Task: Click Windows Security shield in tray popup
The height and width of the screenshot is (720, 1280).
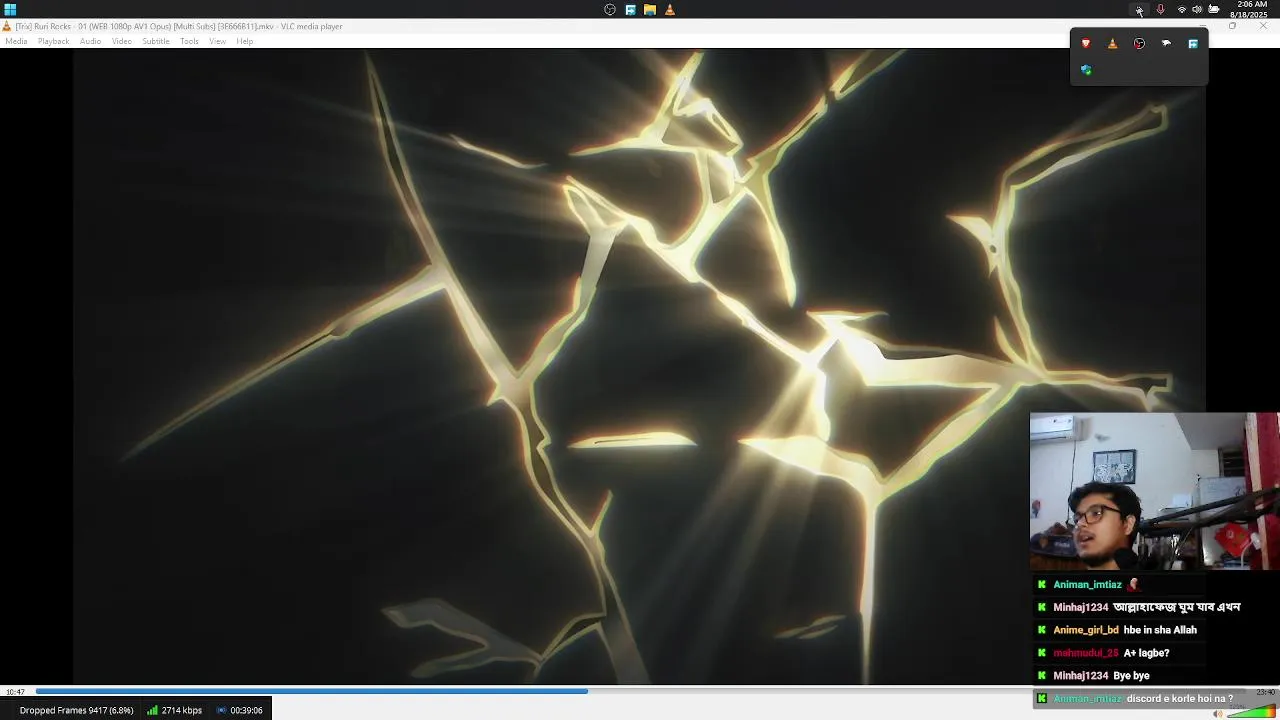Action: click(1086, 70)
